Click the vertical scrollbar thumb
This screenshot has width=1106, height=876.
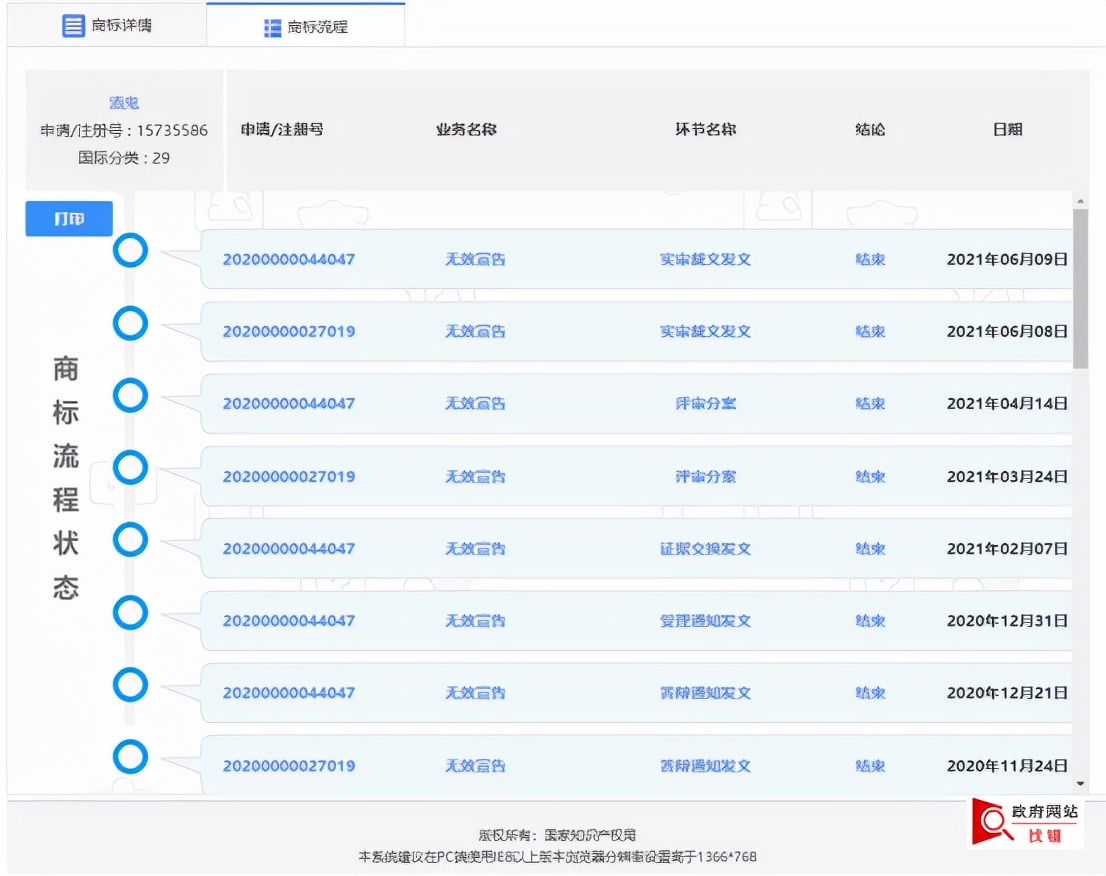pyautogui.click(x=1080, y=288)
